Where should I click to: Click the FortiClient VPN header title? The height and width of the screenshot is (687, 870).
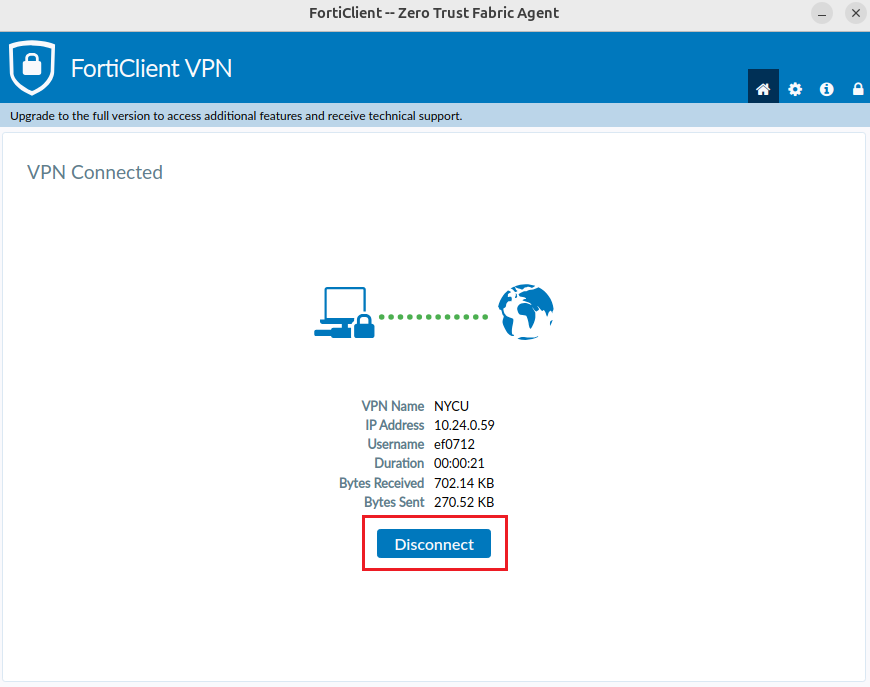[151, 68]
